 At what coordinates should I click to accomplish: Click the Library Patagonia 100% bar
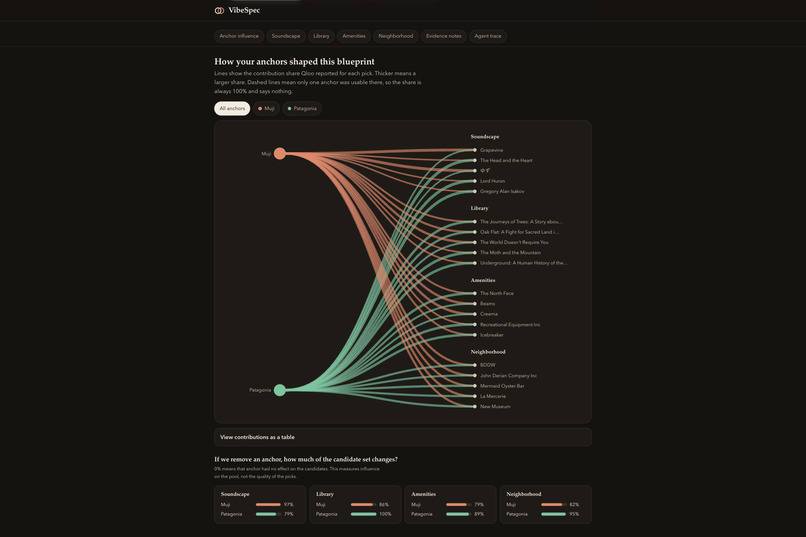pos(363,514)
